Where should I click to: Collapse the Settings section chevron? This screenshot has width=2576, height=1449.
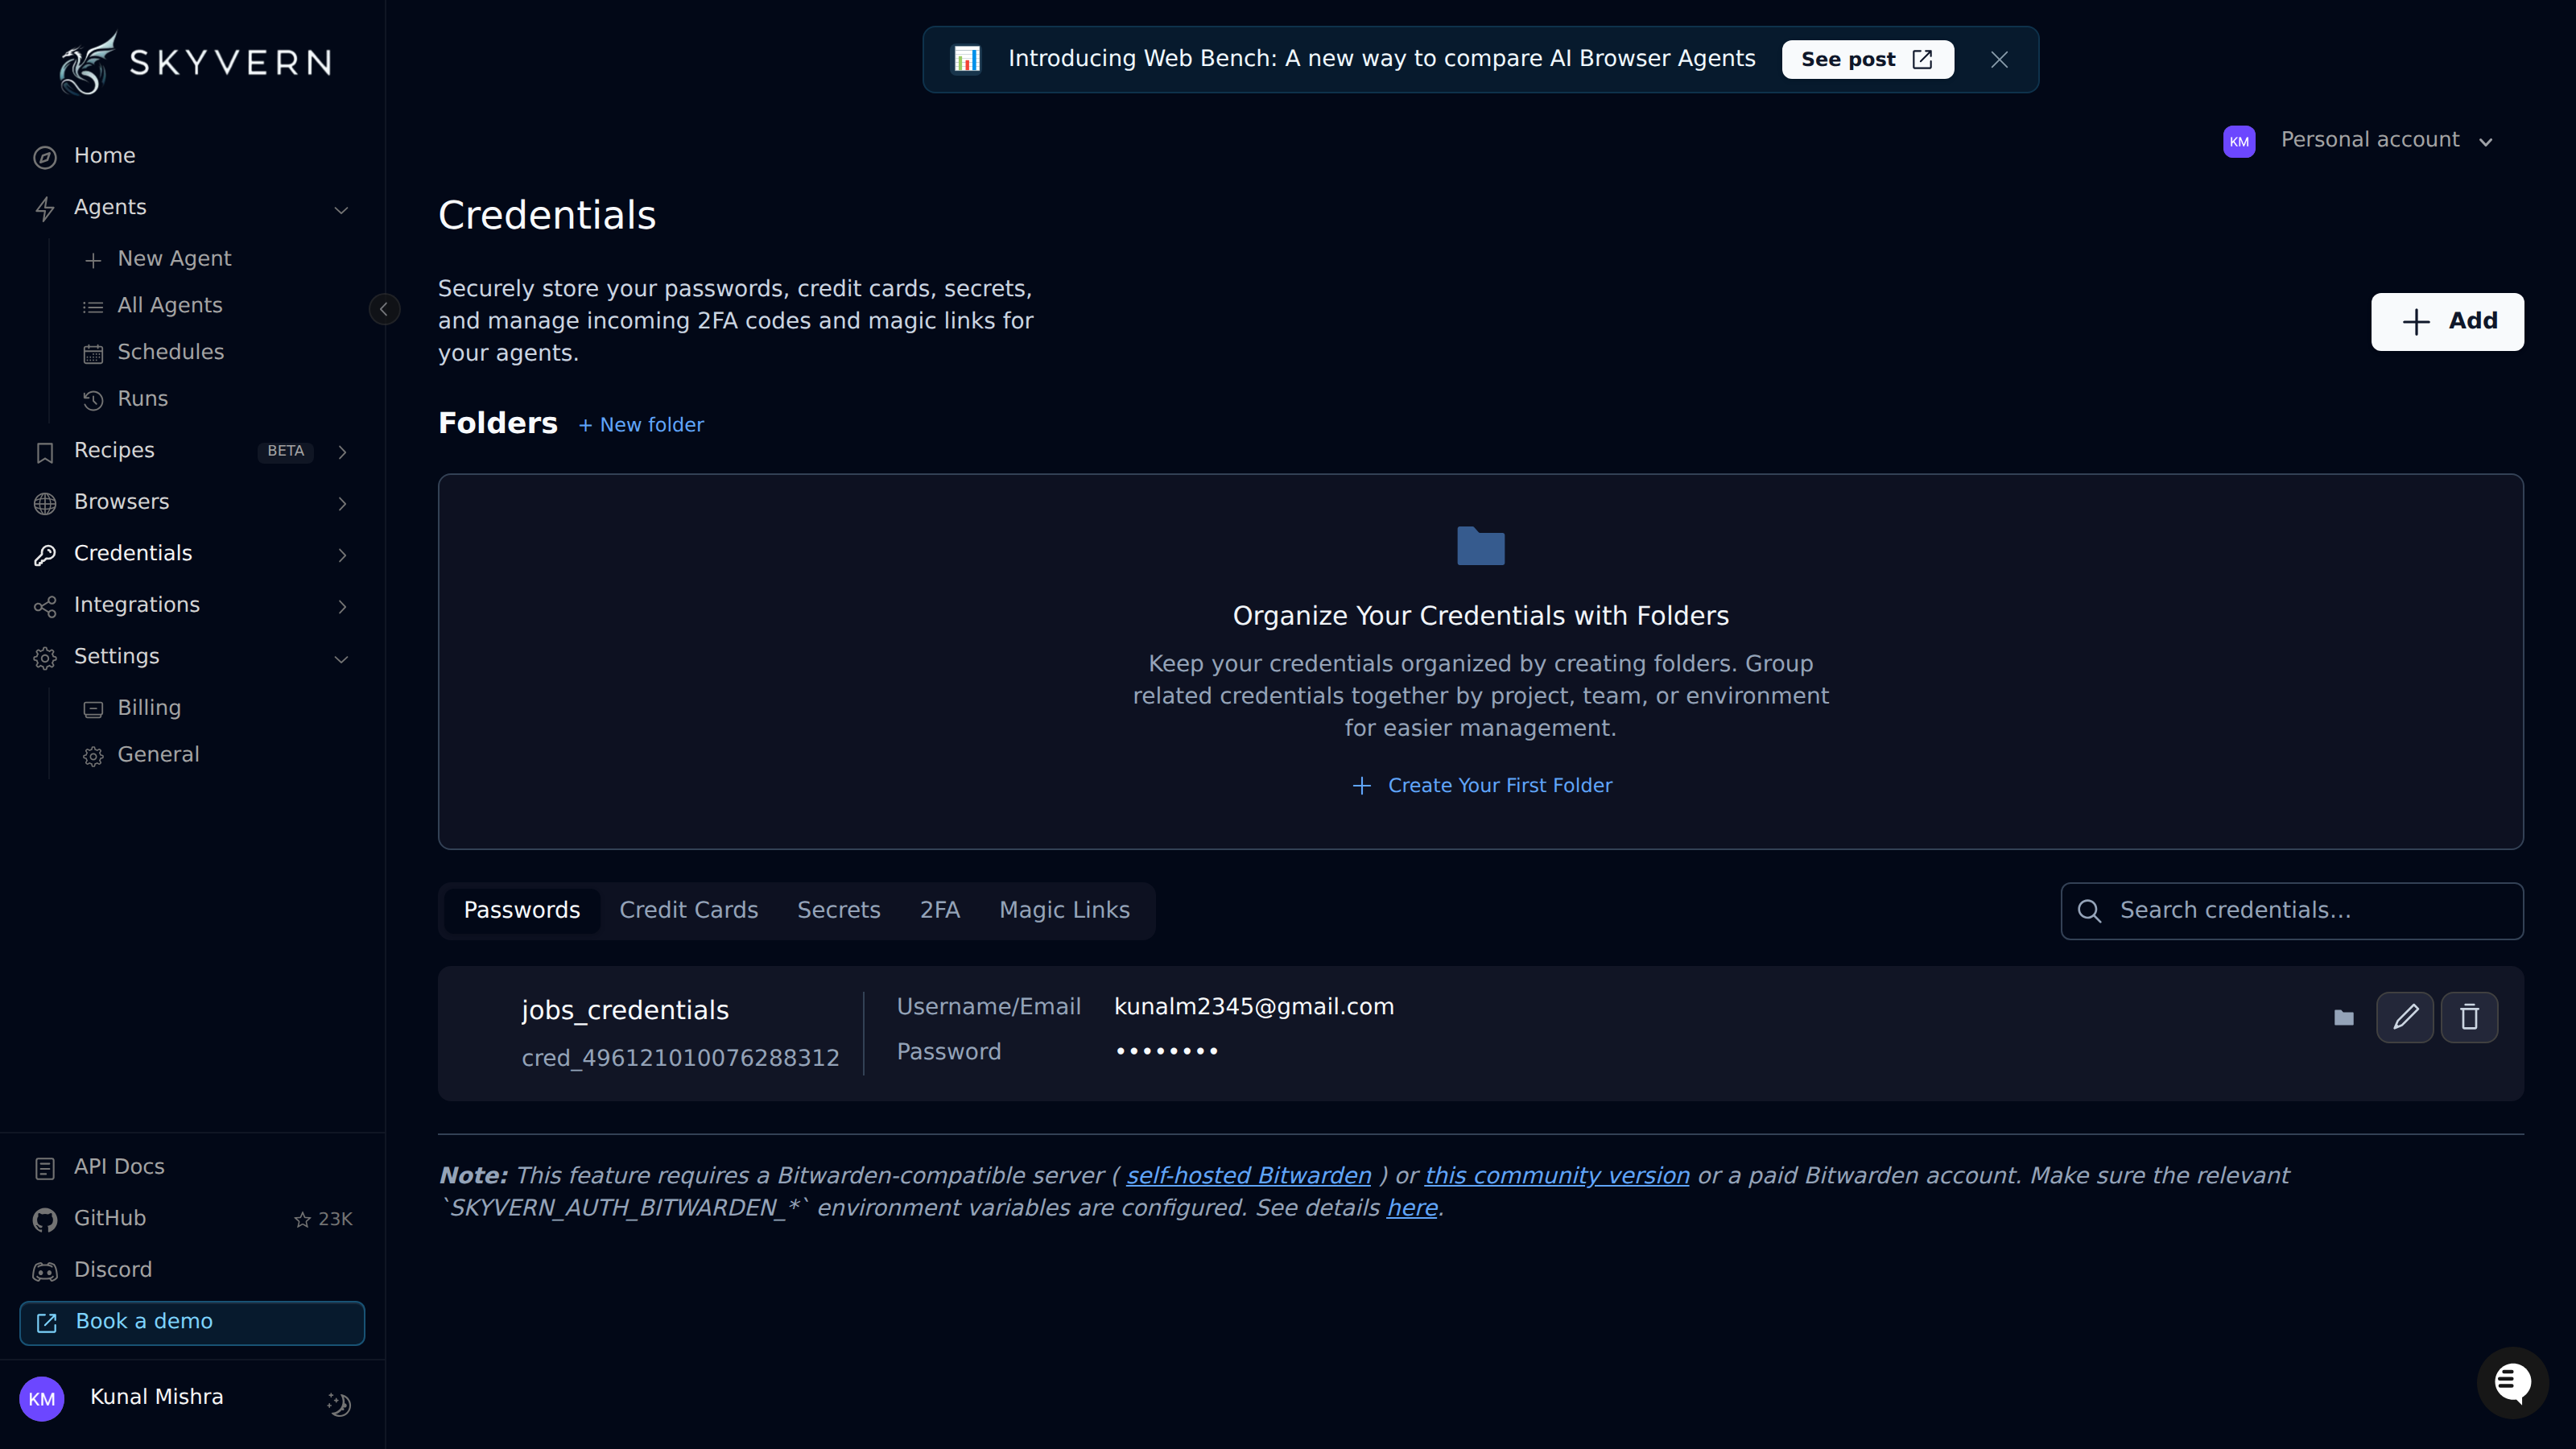[341, 659]
